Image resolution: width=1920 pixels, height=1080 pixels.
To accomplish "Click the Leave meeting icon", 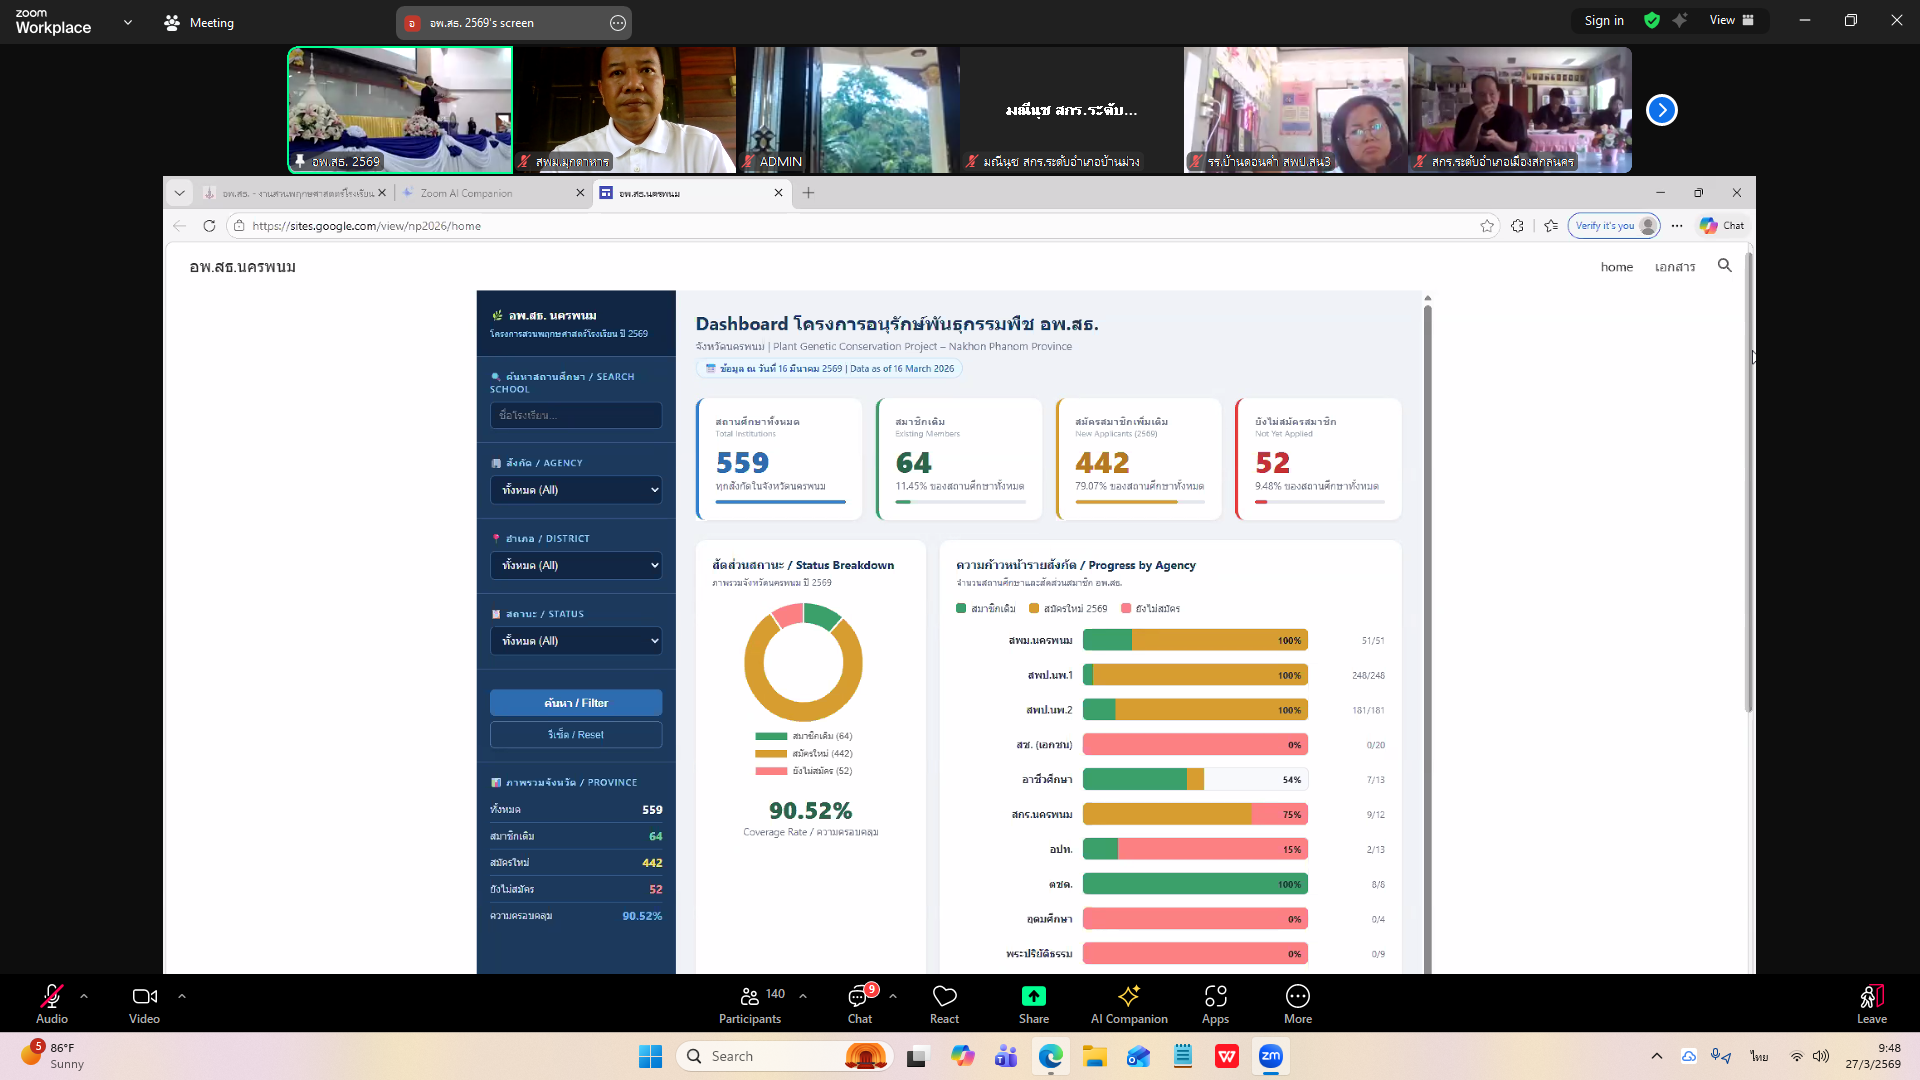I will coord(1871,996).
